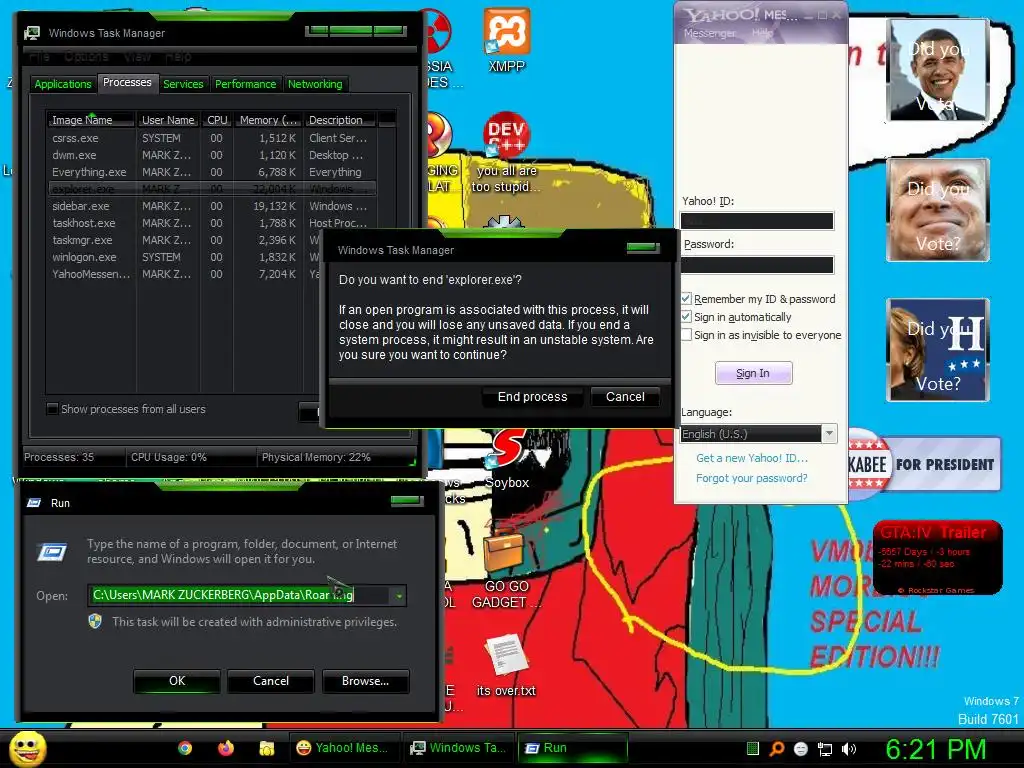Open Task Manager's File menu
Viewport: 1024px width, 768px height.
tap(39, 57)
